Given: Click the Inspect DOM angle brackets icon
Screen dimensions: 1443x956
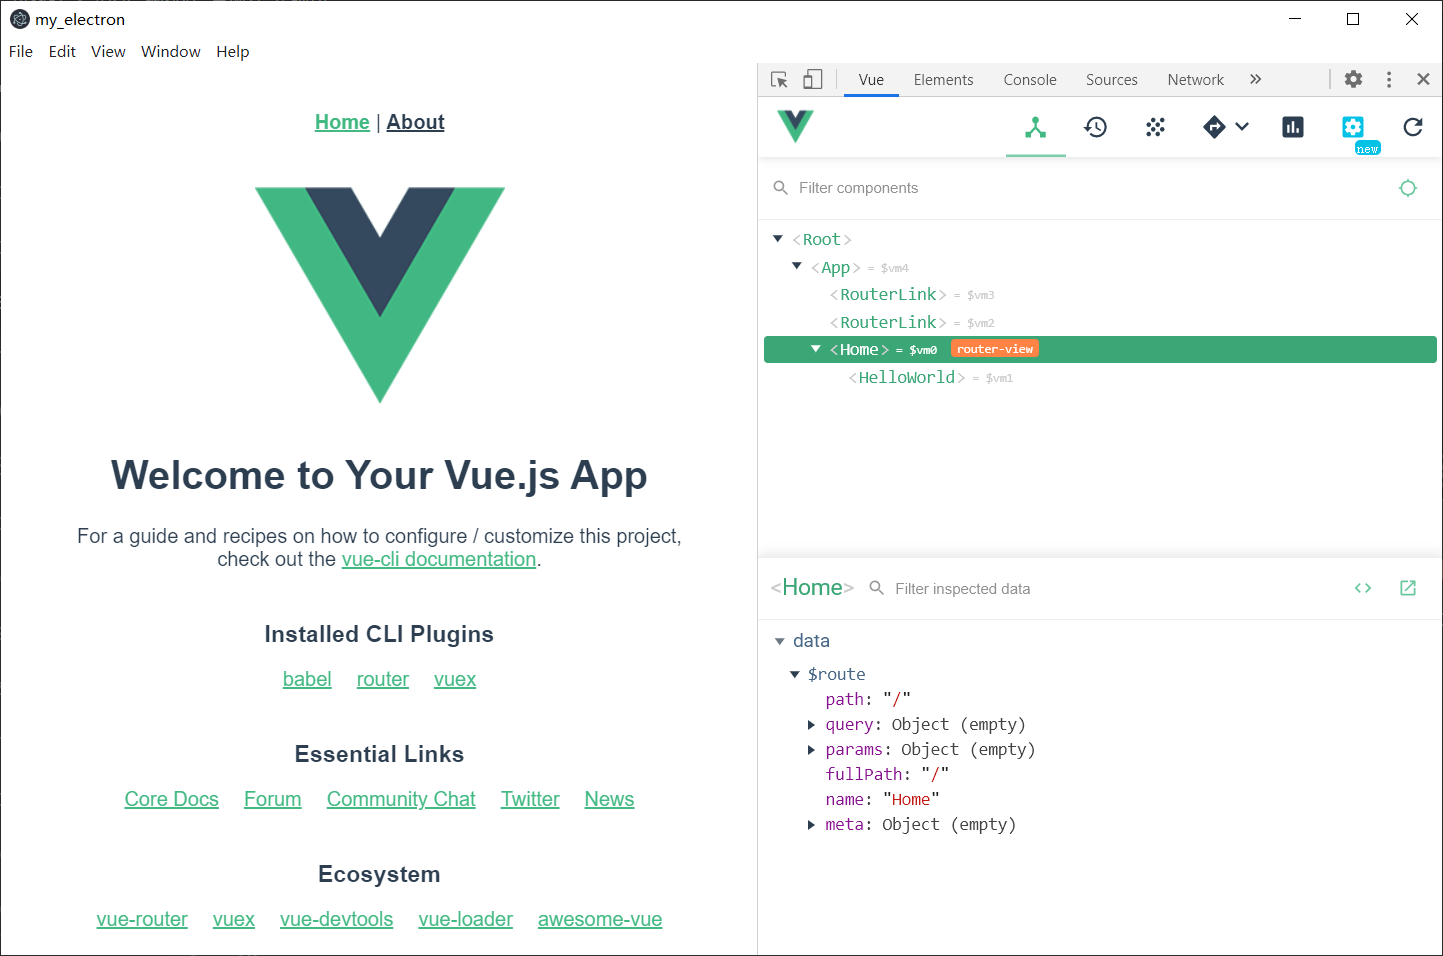Looking at the screenshot, I should [1363, 588].
